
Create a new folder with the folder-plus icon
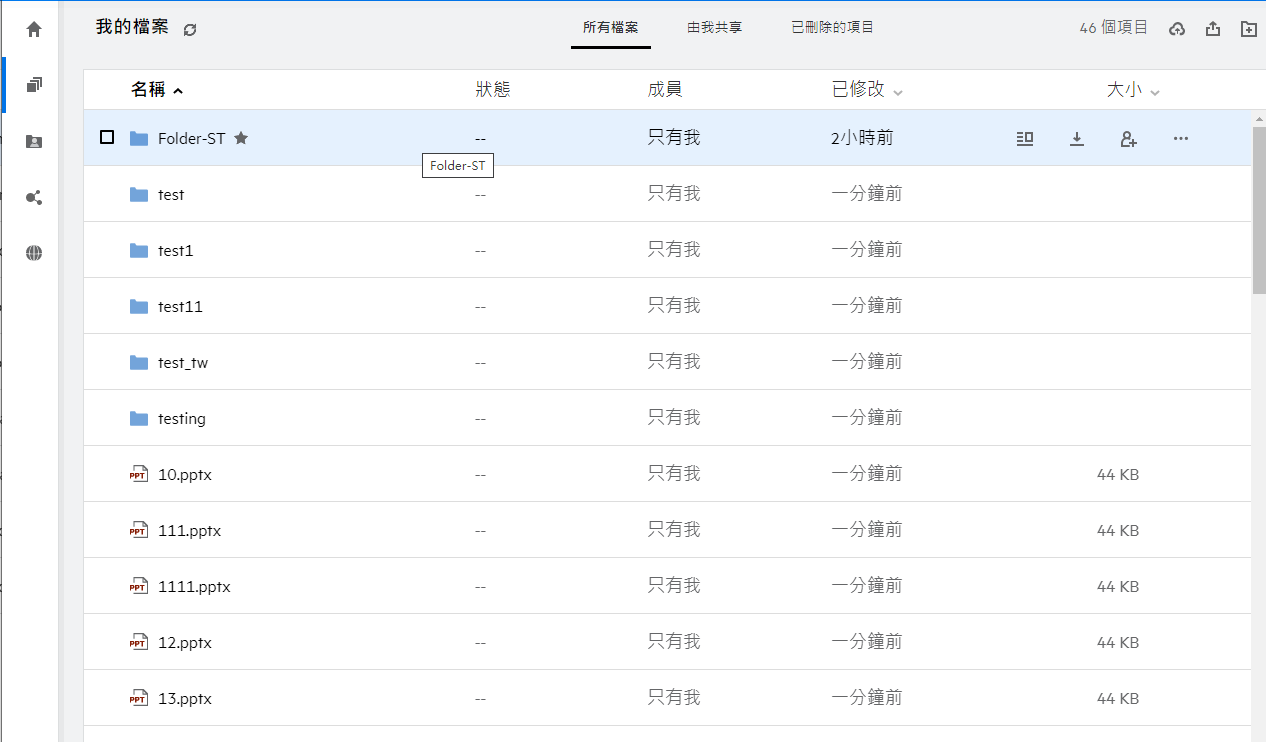point(1248,29)
